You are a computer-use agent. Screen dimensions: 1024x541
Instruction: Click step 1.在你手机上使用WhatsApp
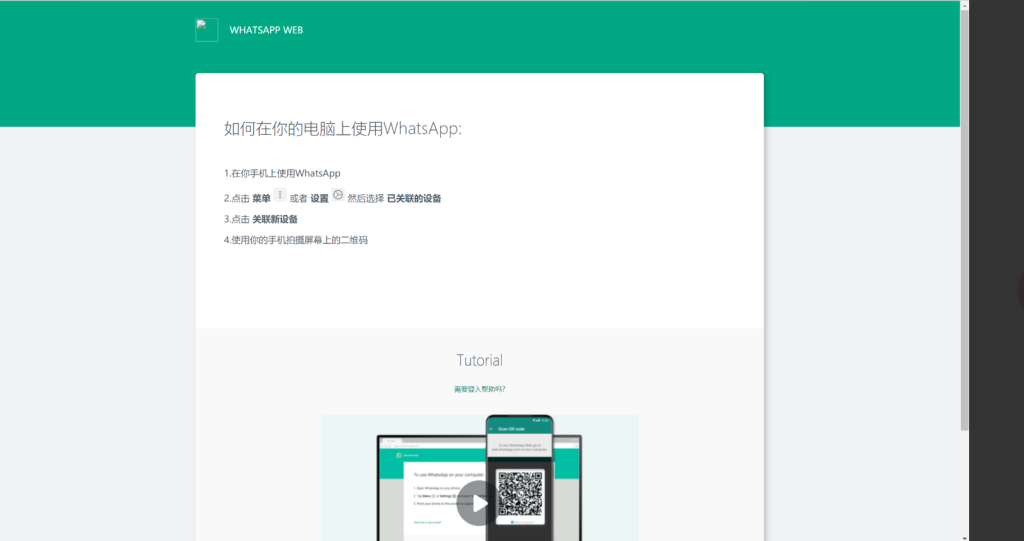[x=282, y=173]
